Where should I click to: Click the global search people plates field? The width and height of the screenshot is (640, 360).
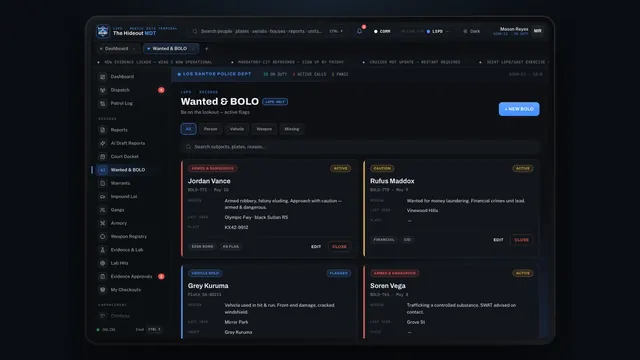click(268, 31)
